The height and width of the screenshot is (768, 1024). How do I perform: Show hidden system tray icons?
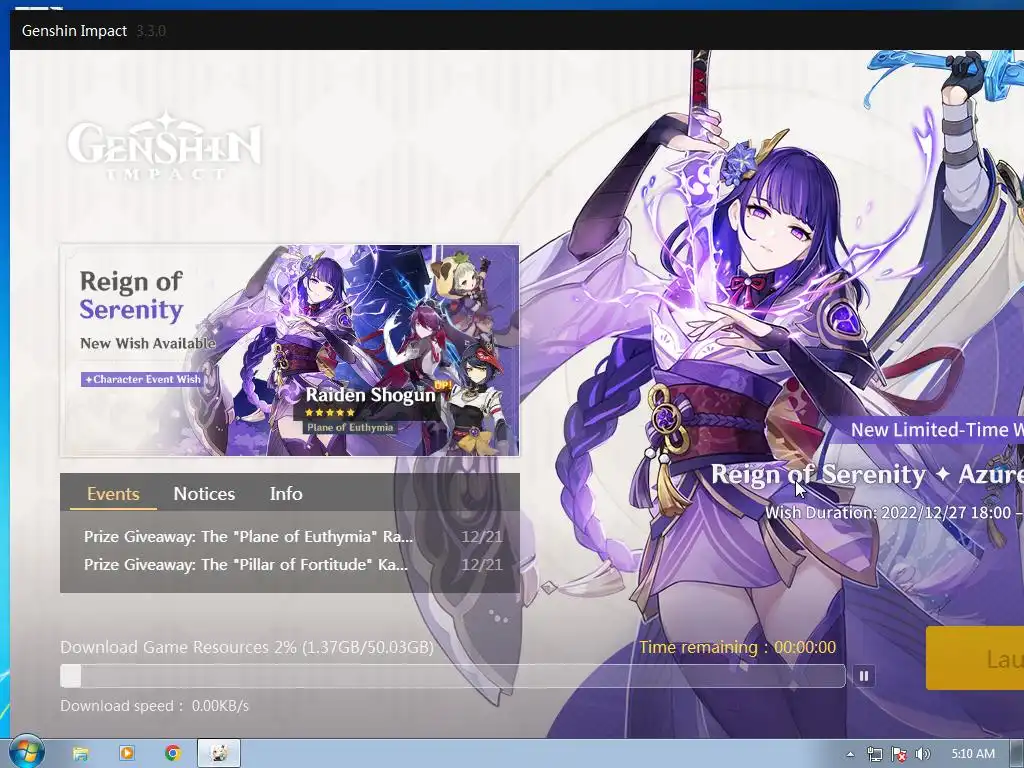click(850, 754)
